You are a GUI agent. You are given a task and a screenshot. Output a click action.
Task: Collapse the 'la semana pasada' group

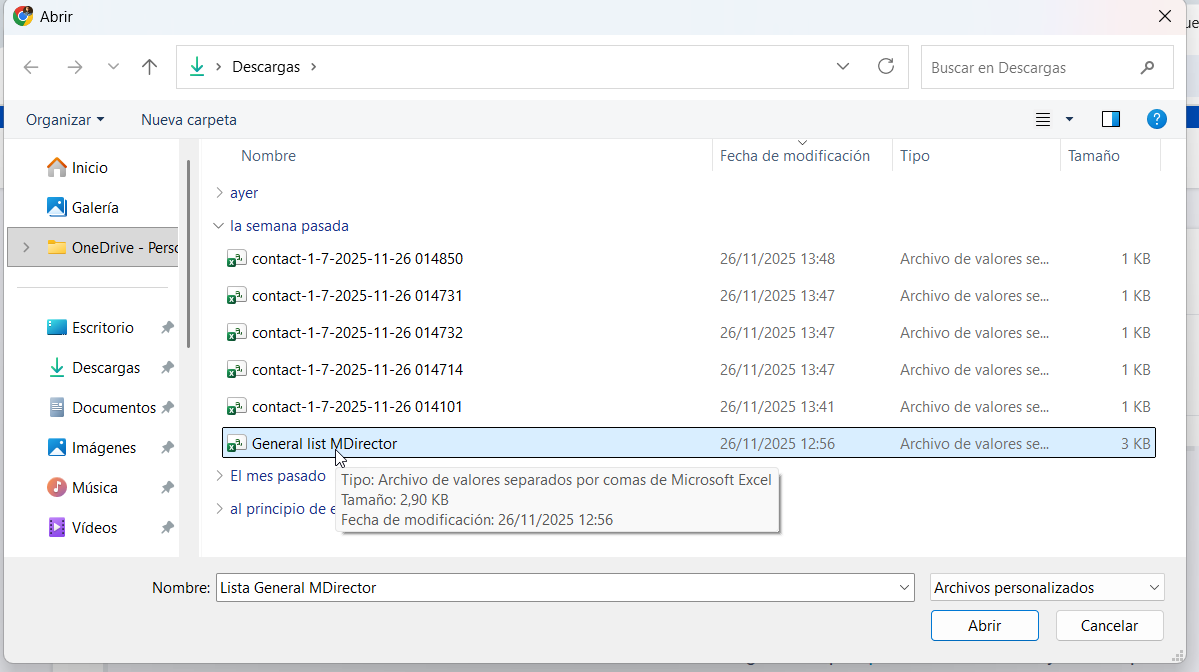[x=220, y=226]
